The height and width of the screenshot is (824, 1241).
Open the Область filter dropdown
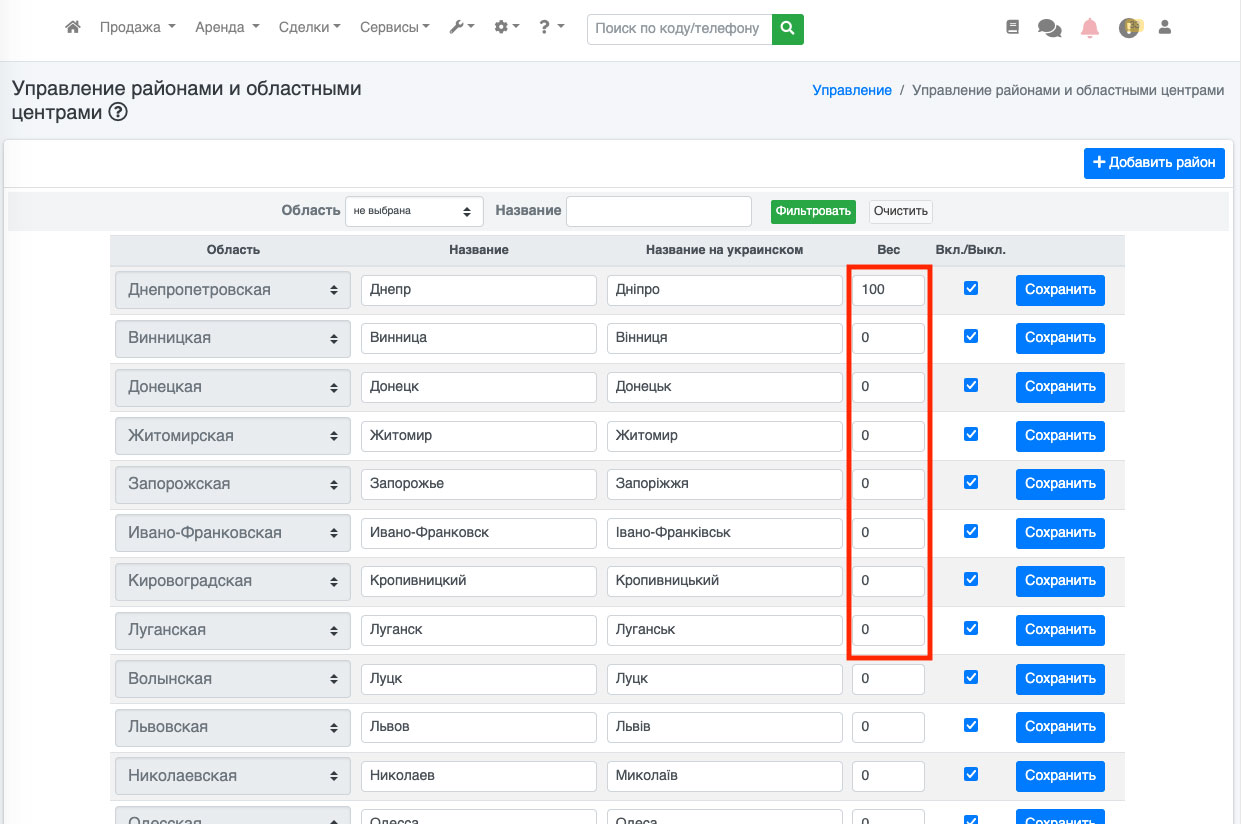click(x=414, y=211)
